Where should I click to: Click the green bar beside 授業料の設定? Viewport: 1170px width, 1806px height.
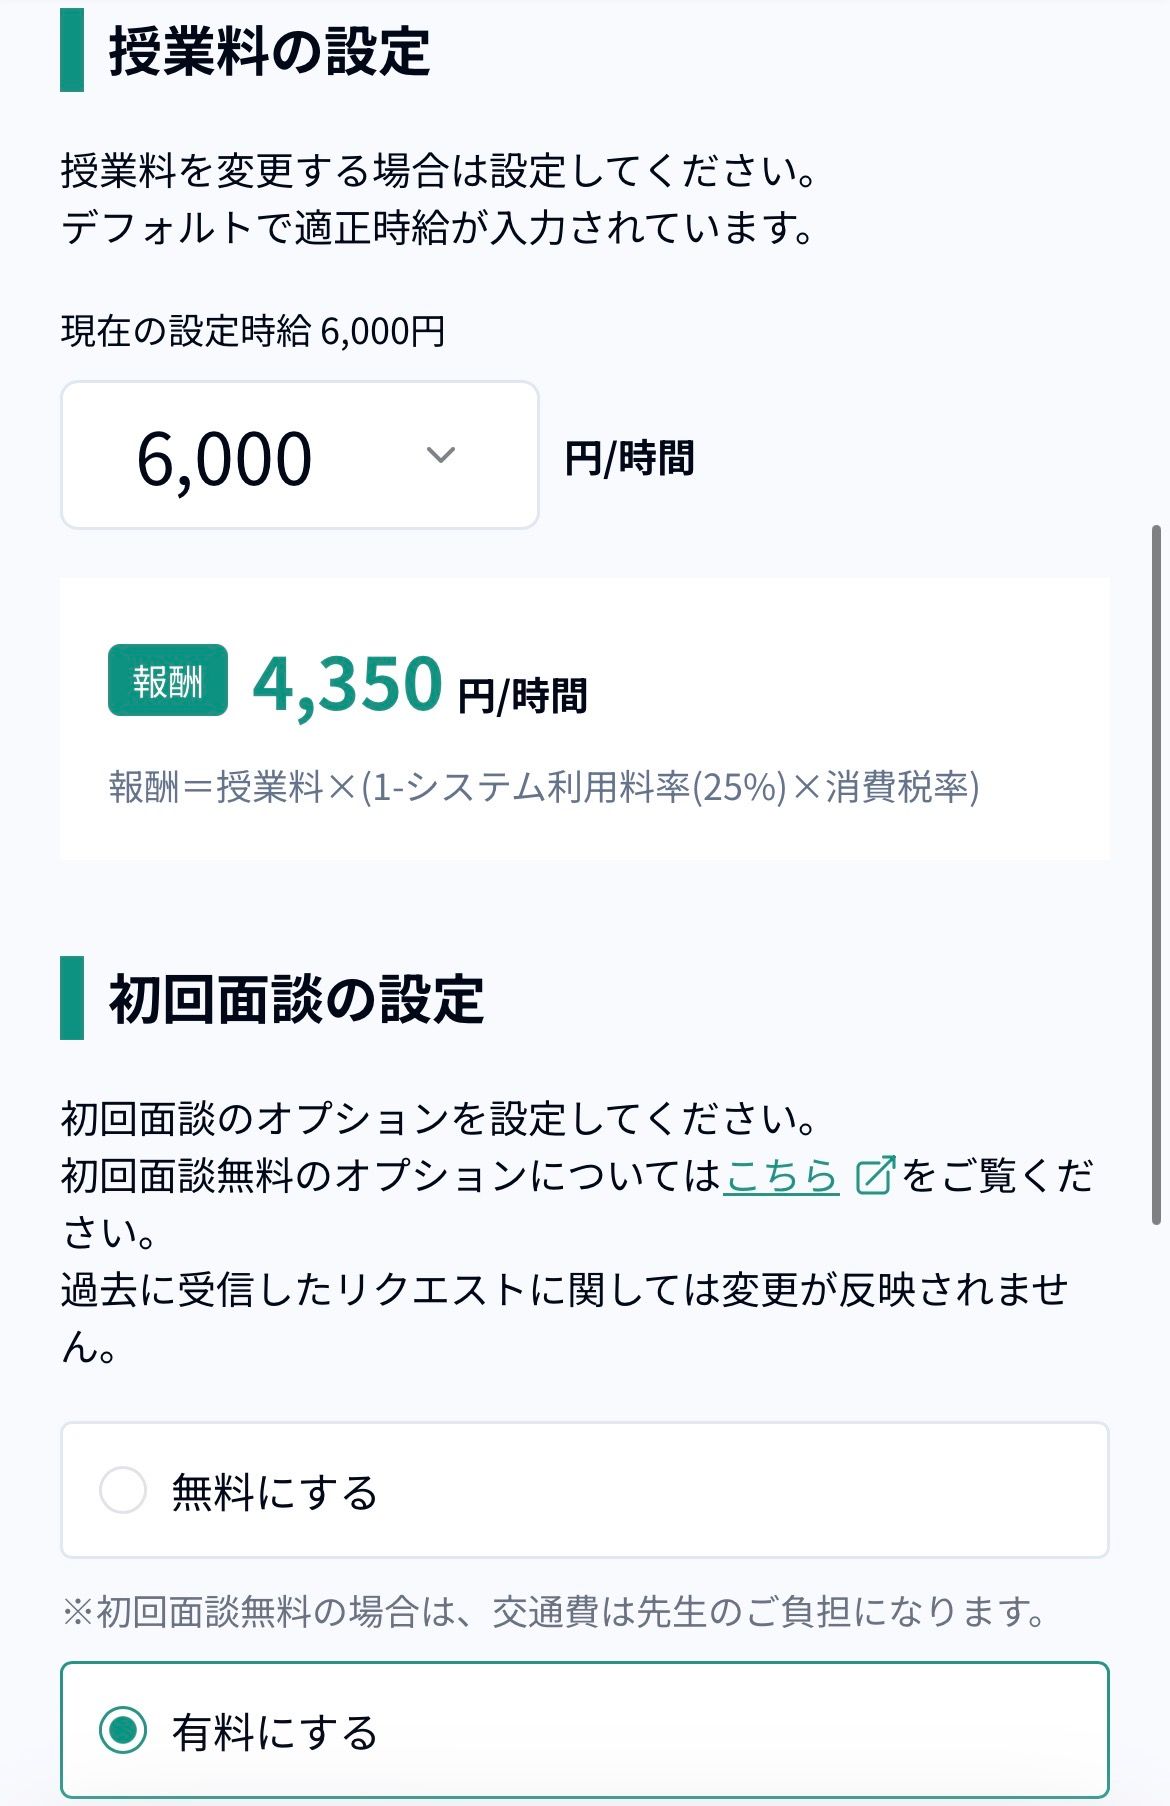72,50
